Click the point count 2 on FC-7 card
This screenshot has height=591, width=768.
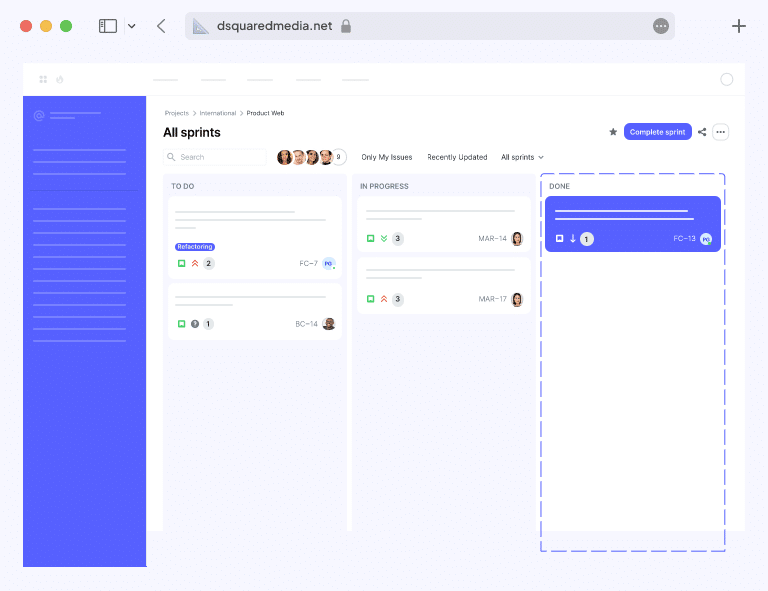point(209,263)
